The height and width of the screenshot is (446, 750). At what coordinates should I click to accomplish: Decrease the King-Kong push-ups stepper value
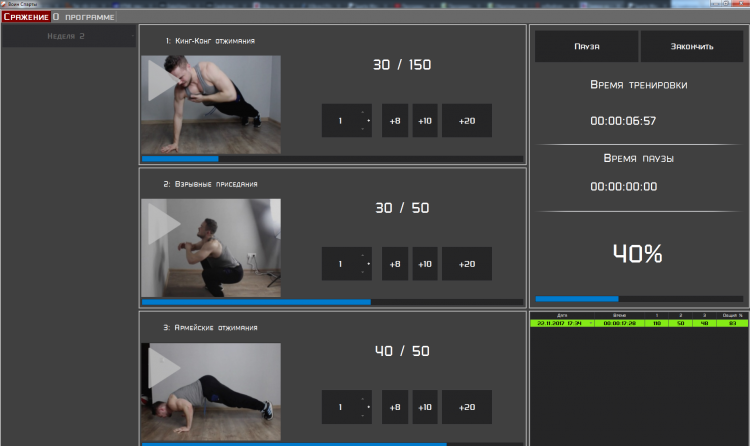[x=363, y=129]
